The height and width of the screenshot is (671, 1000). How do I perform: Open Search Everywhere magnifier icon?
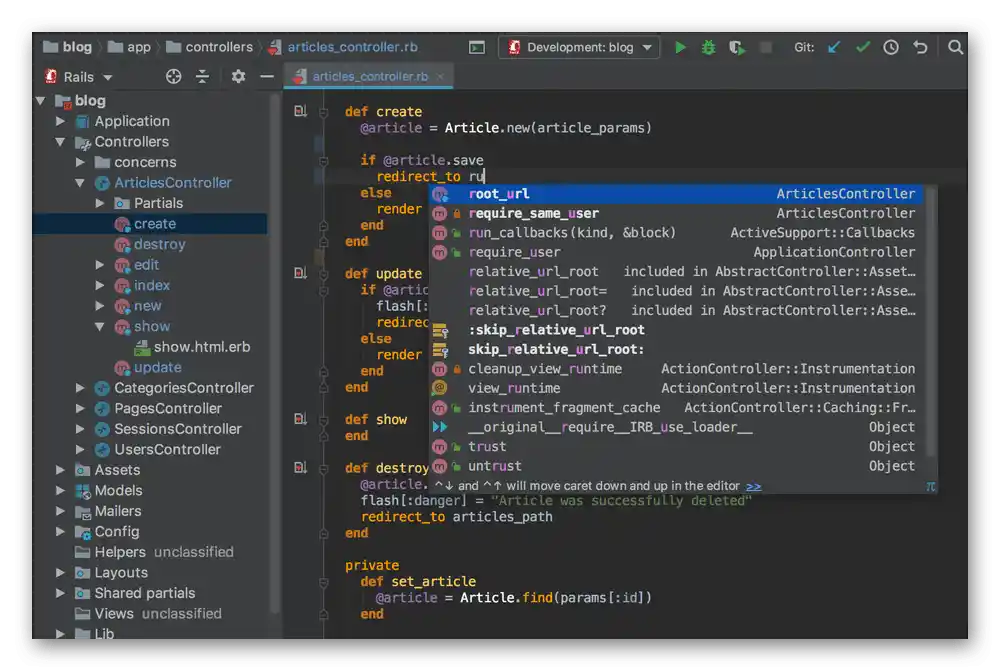pyautogui.click(x=955, y=47)
